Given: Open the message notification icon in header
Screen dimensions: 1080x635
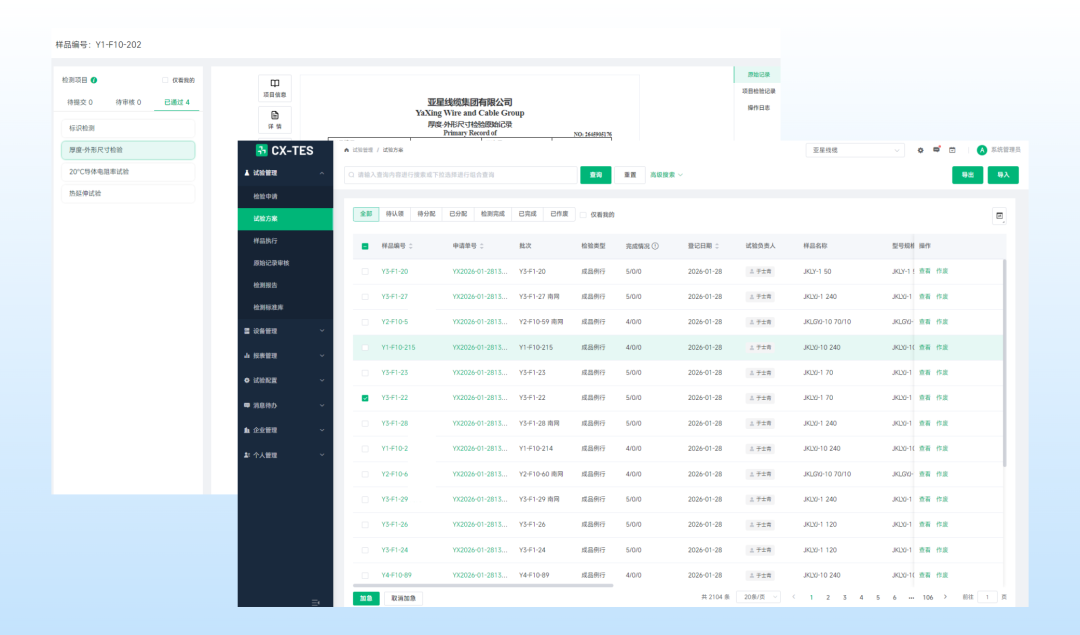Looking at the screenshot, I should point(937,150).
